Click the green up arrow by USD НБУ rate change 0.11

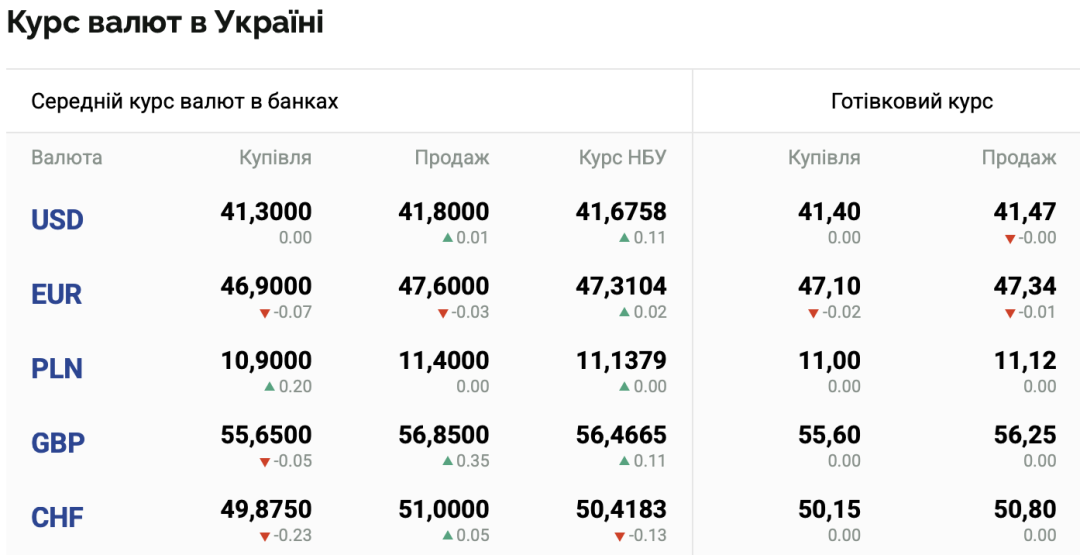click(624, 238)
